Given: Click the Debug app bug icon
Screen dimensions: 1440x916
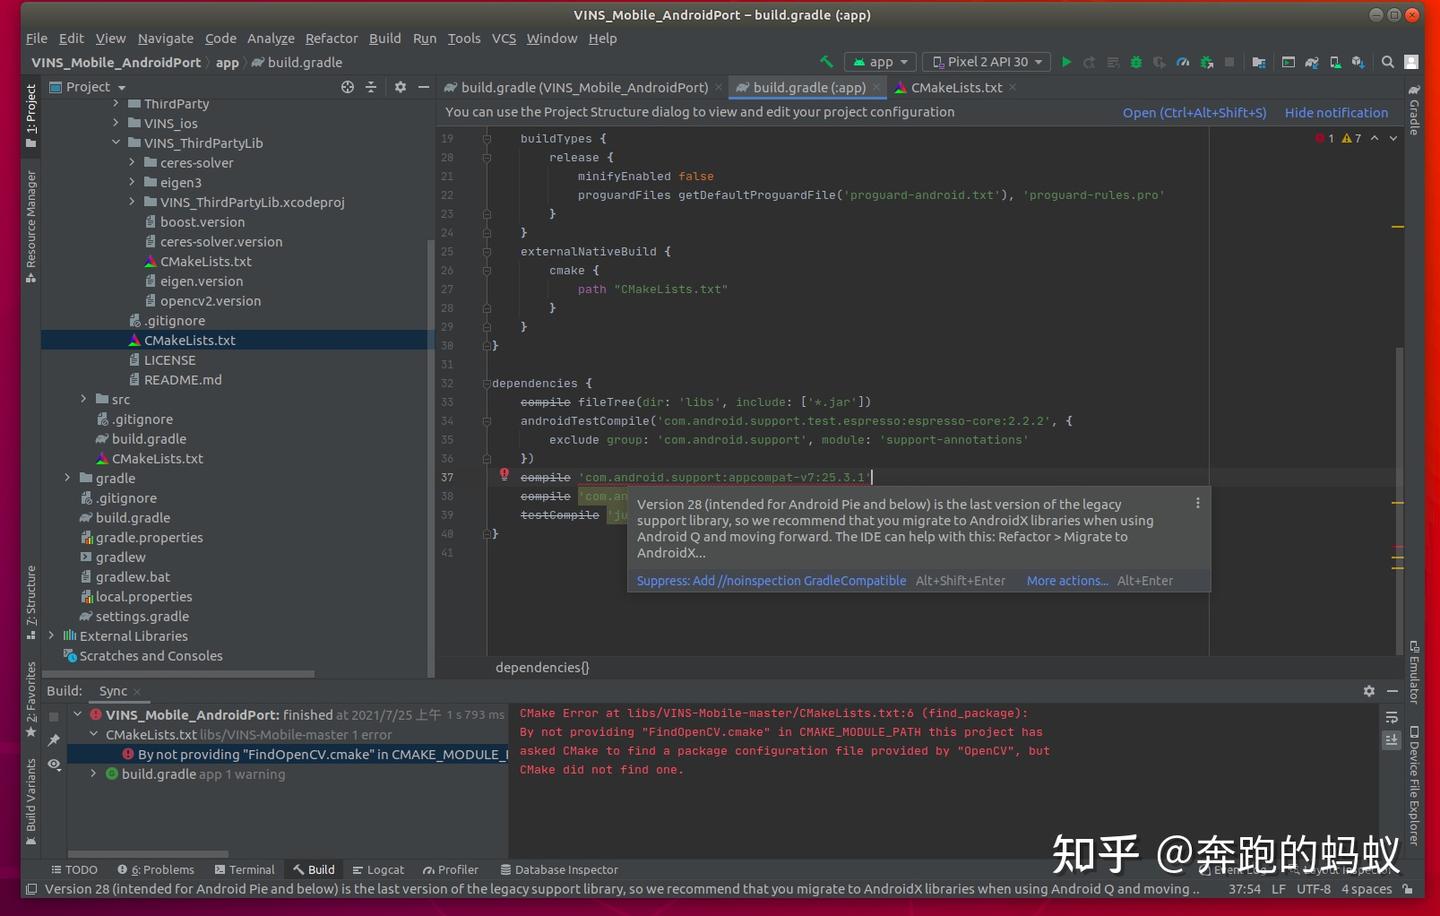Looking at the screenshot, I should (1136, 62).
